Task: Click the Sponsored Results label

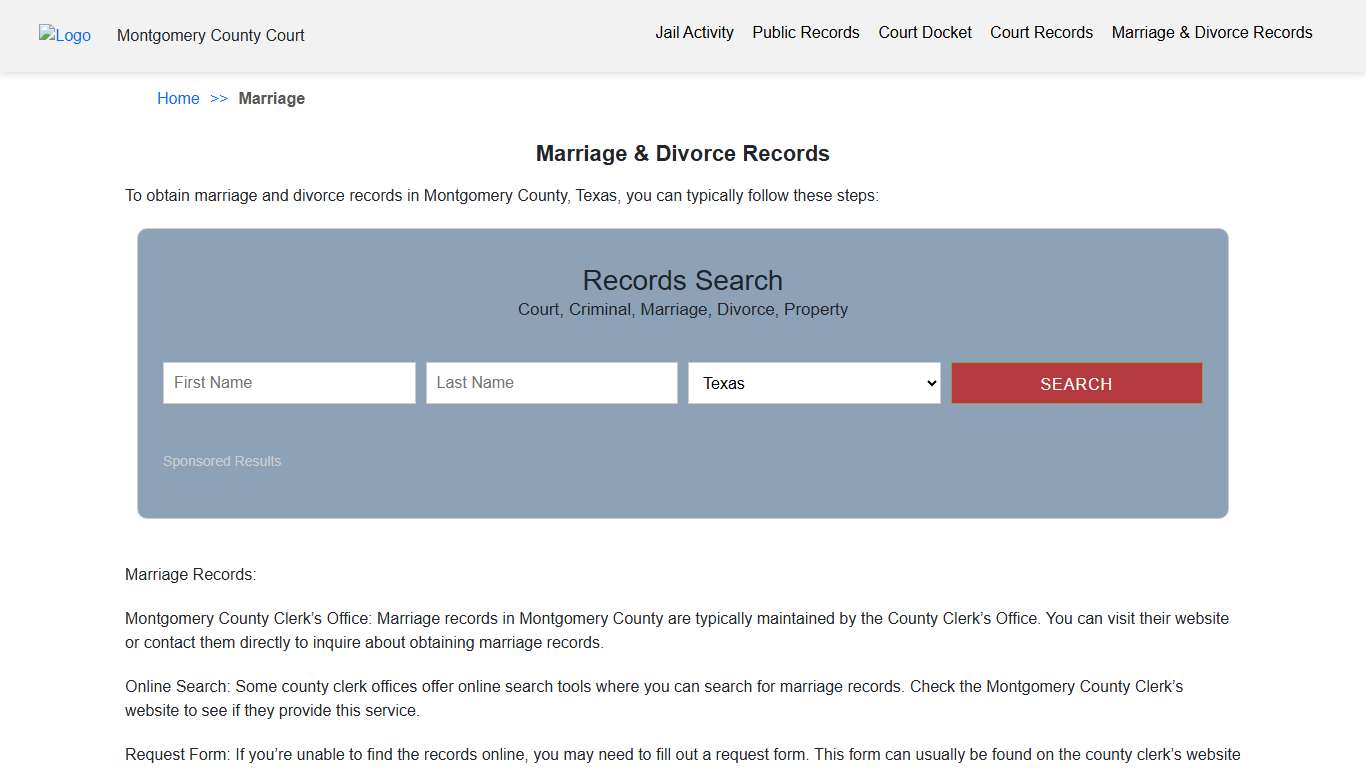Action: coord(222,461)
